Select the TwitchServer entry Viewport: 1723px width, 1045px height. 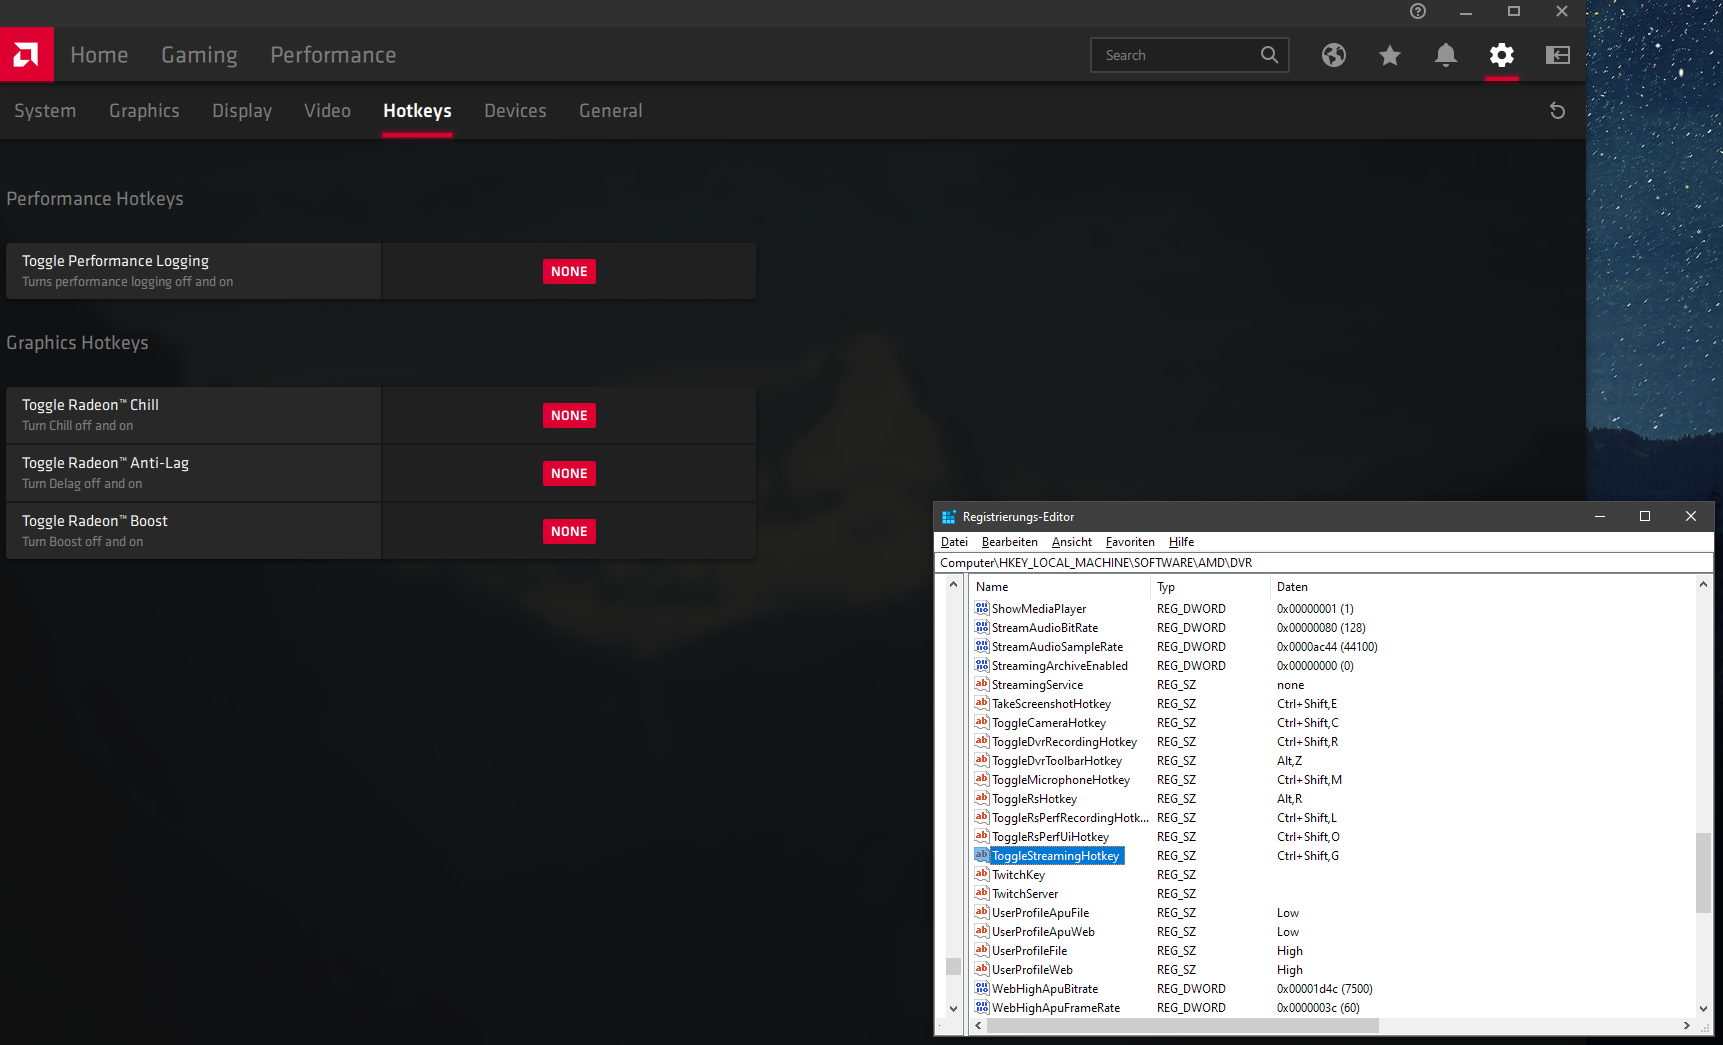1025,894
